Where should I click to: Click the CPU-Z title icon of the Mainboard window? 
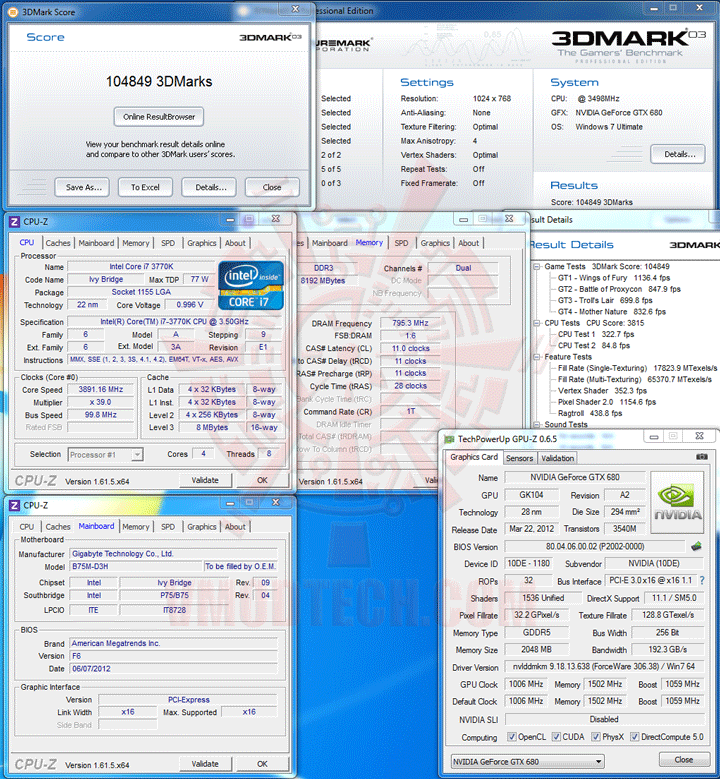click(14, 505)
